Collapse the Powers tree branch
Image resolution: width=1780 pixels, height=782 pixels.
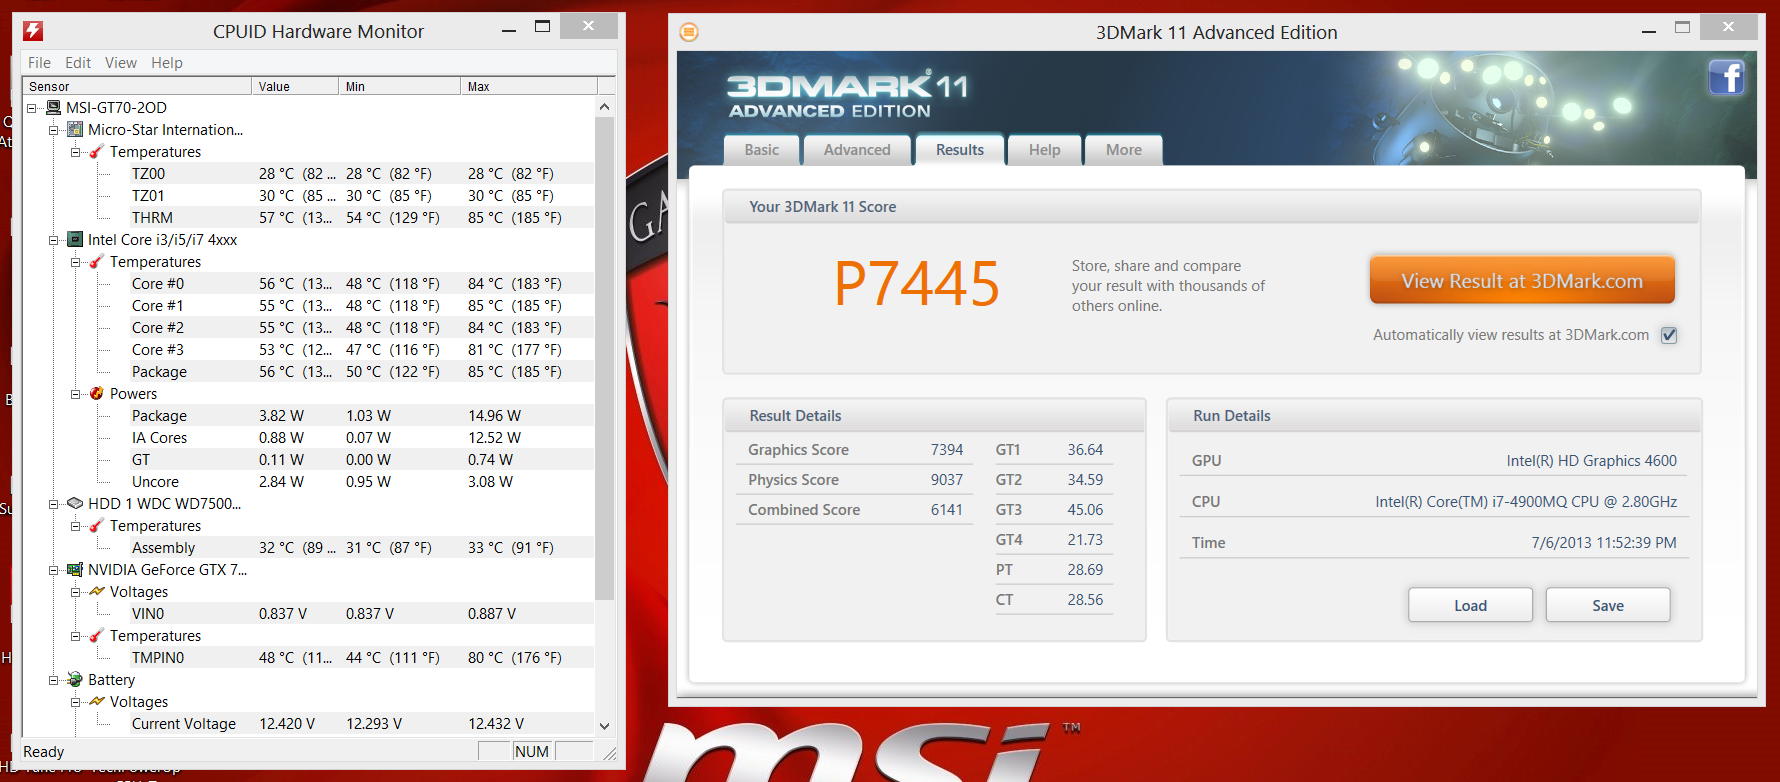point(76,394)
